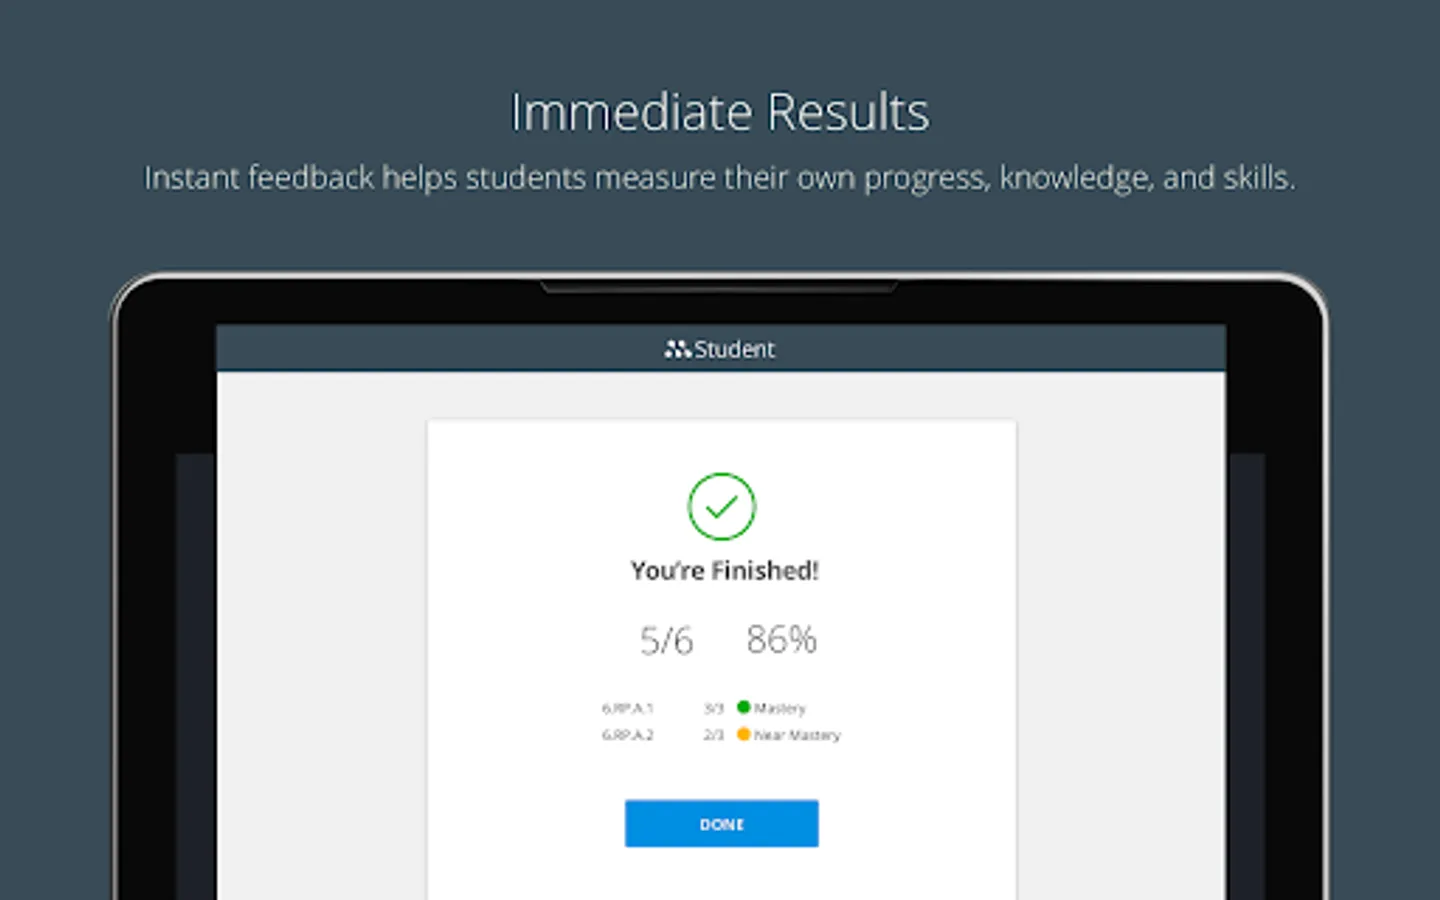1440x900 pixels.
Task: Click the green checkmark circle icon
Action: point(721,507)
